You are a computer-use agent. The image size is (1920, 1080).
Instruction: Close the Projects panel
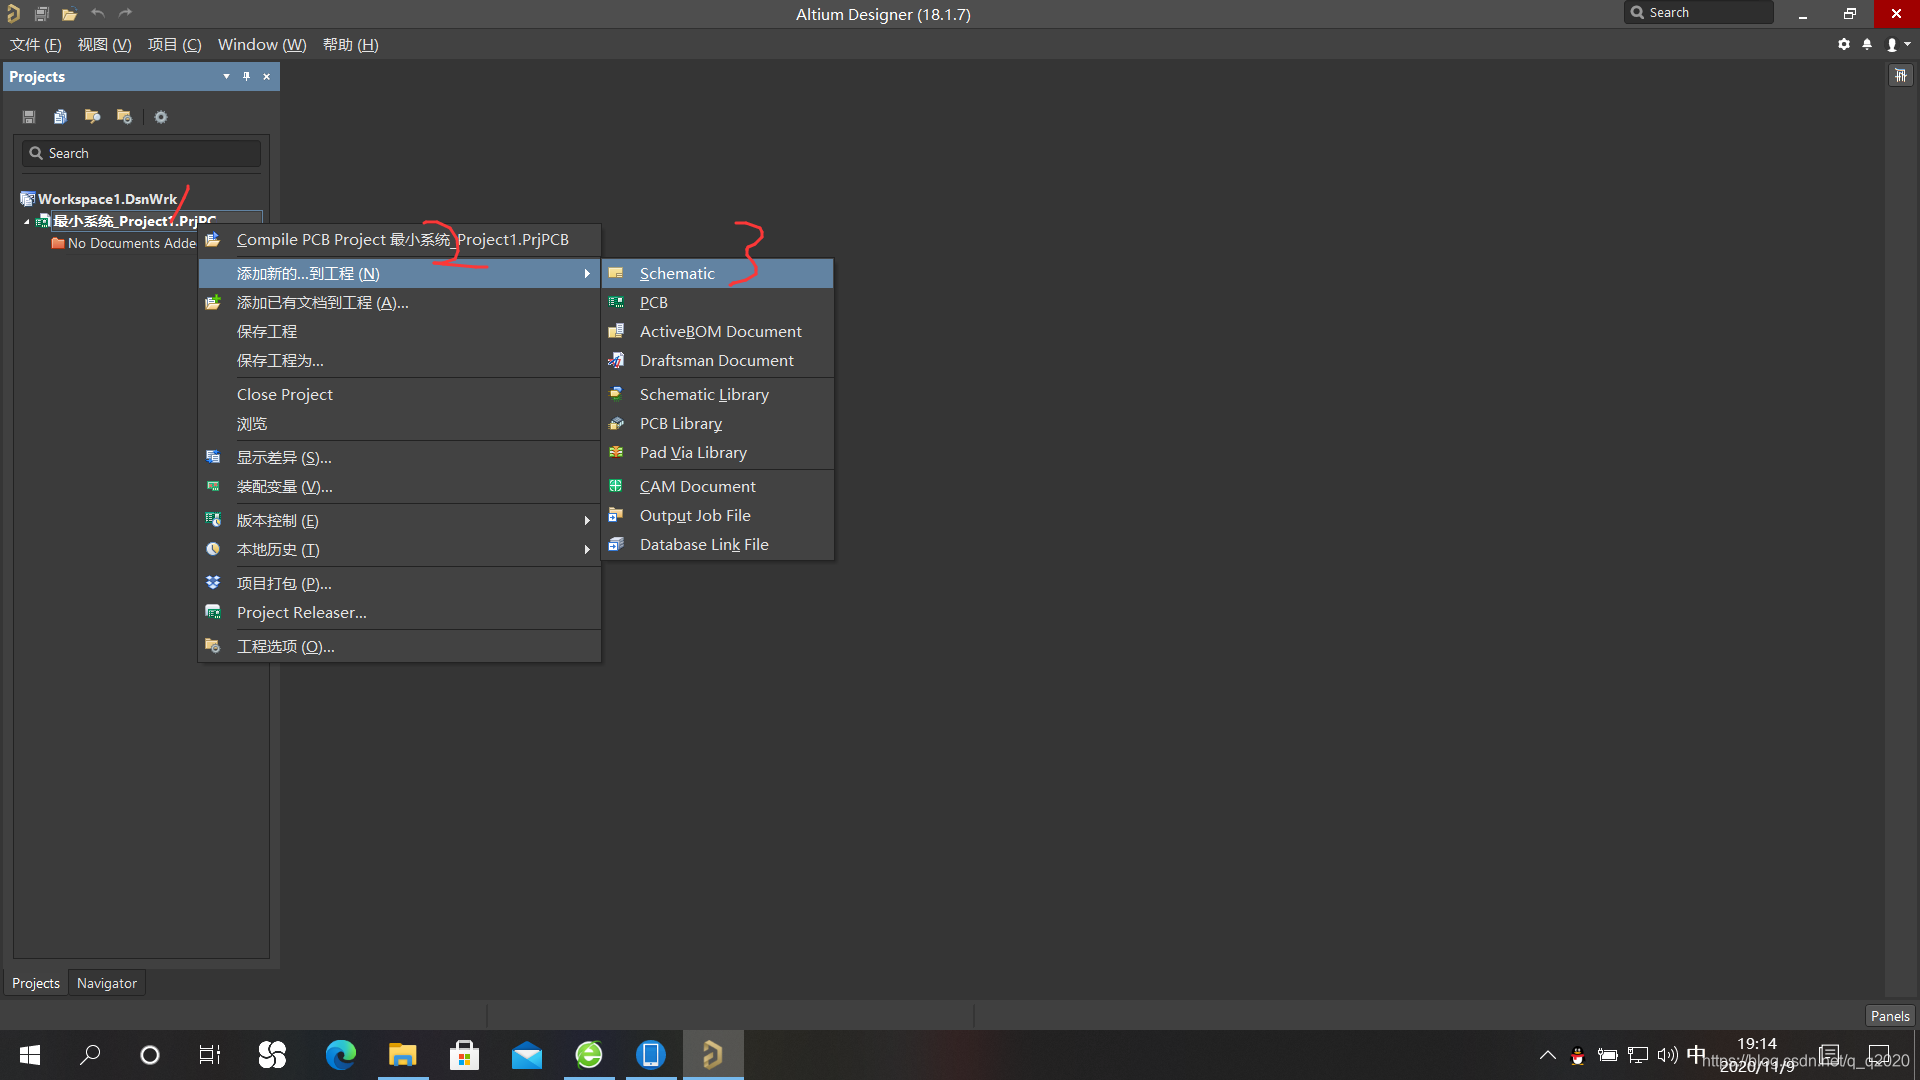[267, 77]
